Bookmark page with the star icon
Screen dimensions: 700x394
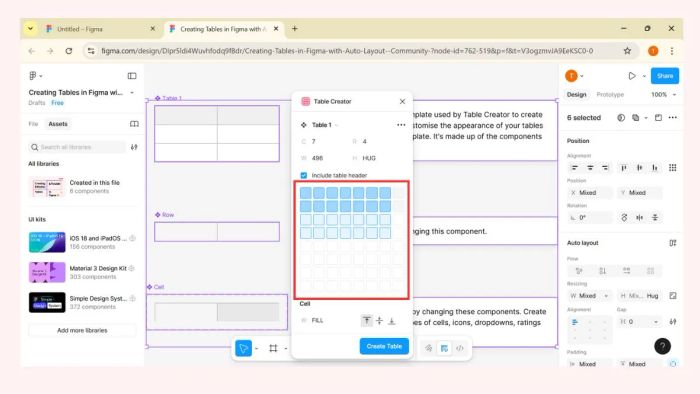627,51
